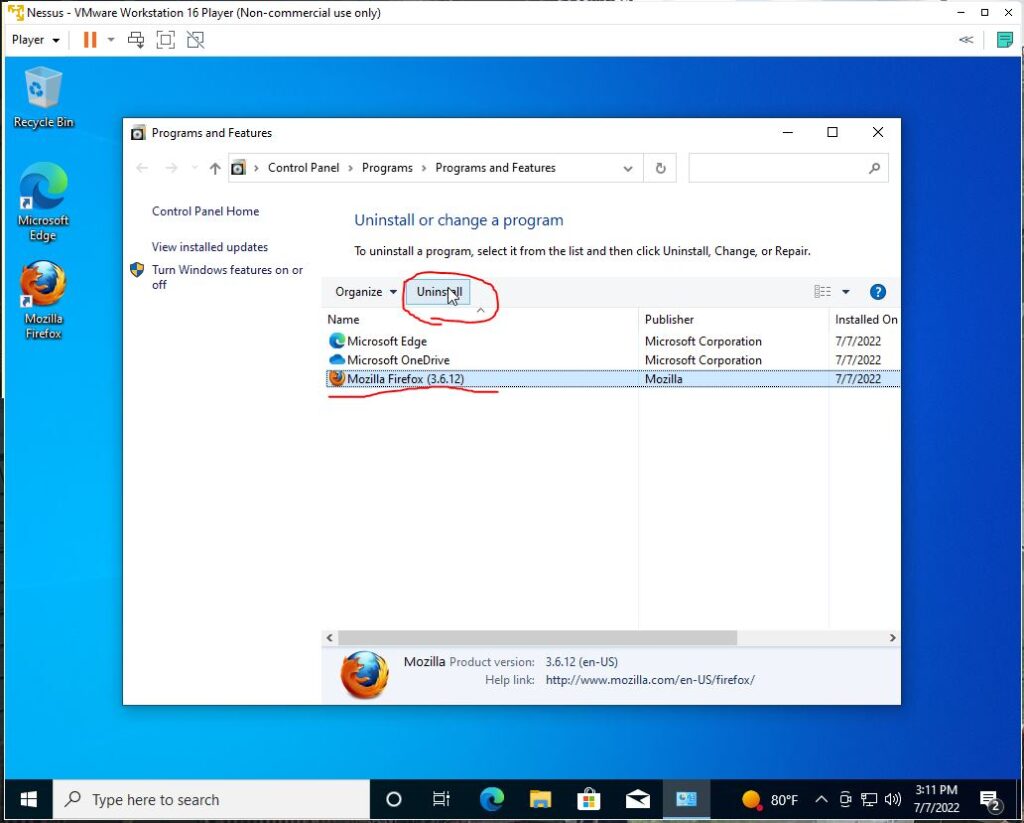Open Cortana from the taskbar
This screenshot has width=1024, height=823.
pyautogui.click(x=394, y=799)
